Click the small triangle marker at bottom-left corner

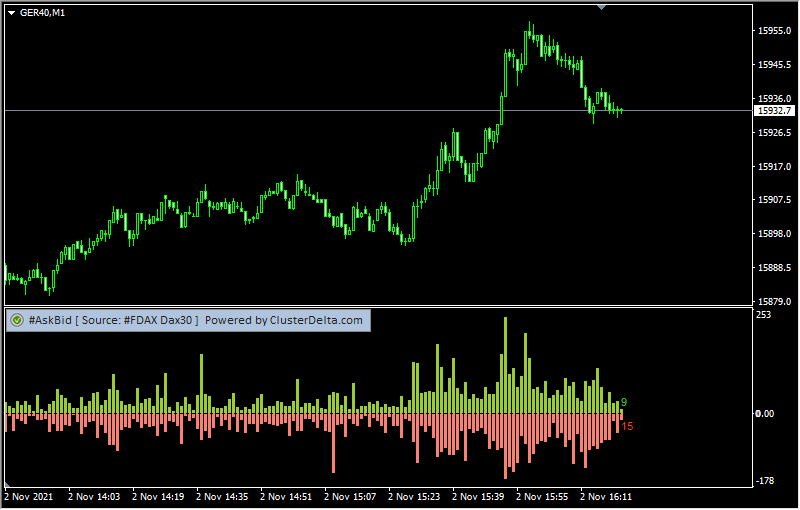[9, 484]
